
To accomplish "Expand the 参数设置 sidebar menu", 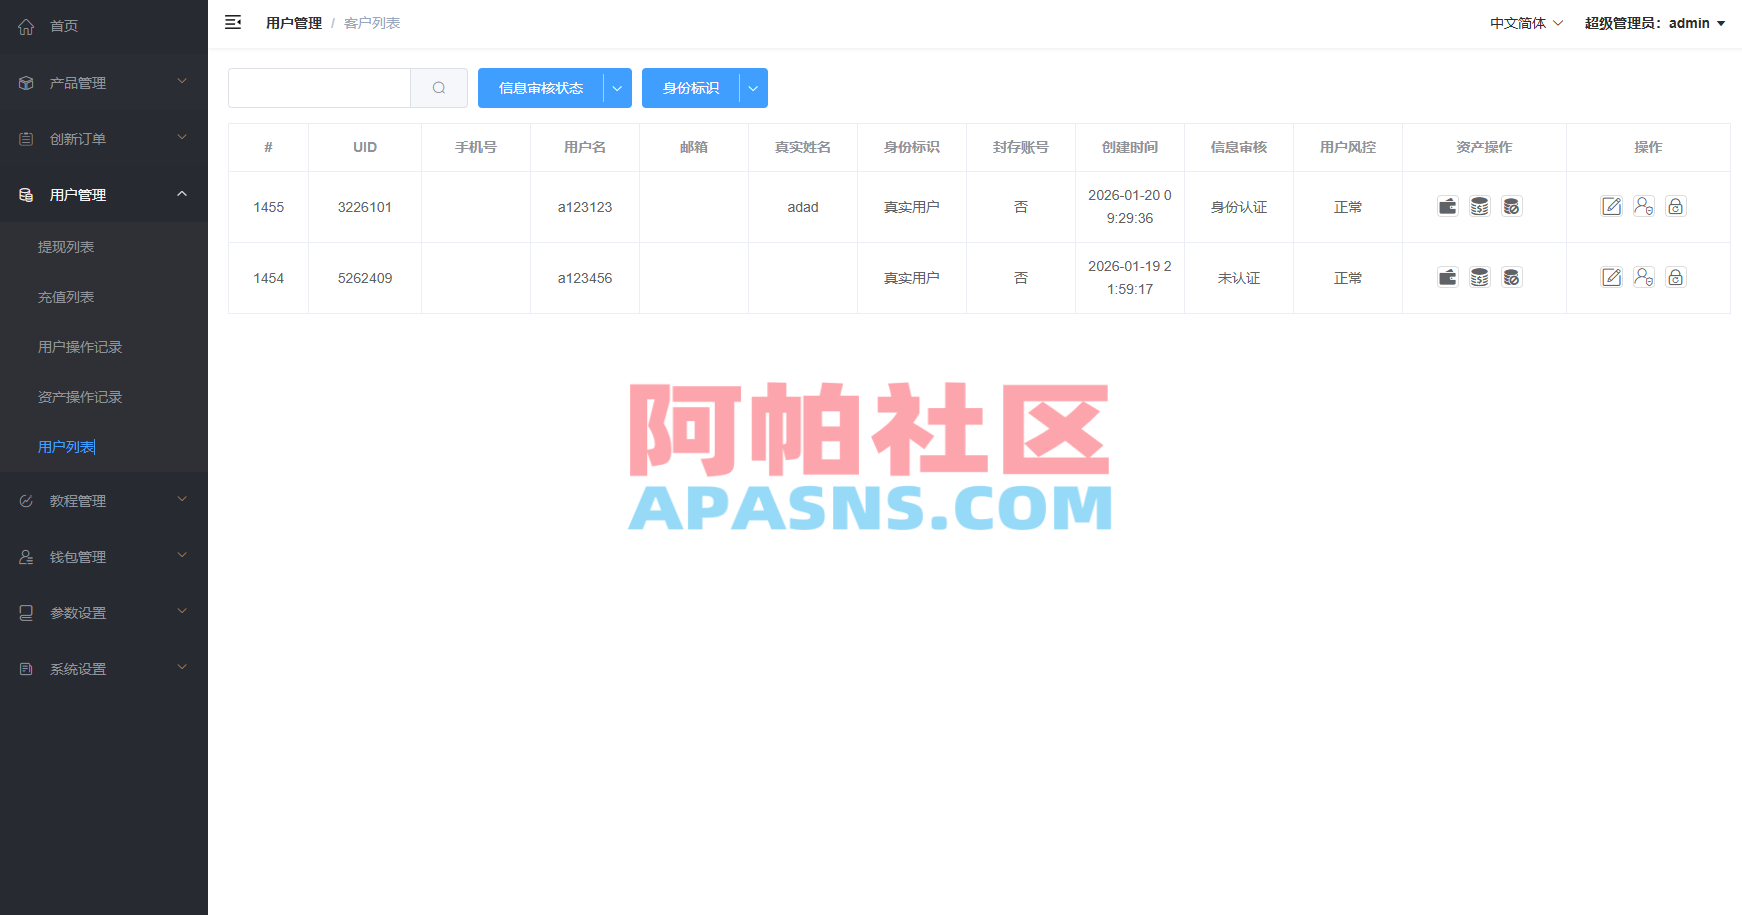I will pyautogui.click(x=104, y=612).
